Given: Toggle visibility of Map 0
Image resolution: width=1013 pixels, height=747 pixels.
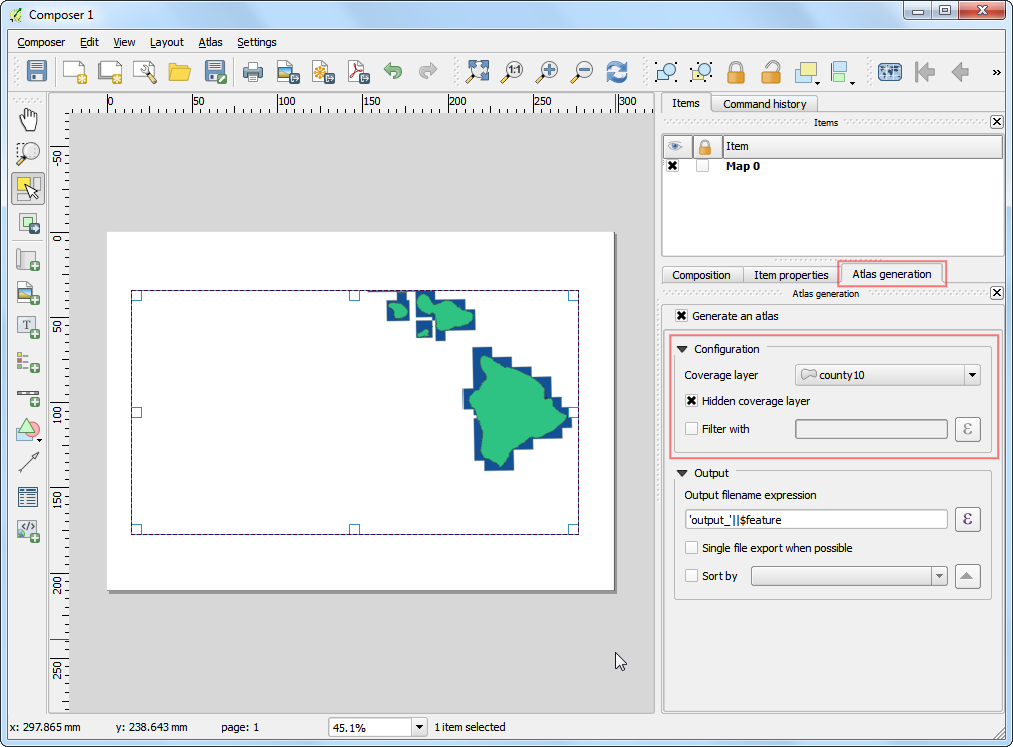Looking at the screenshot, I should (673, 166).
